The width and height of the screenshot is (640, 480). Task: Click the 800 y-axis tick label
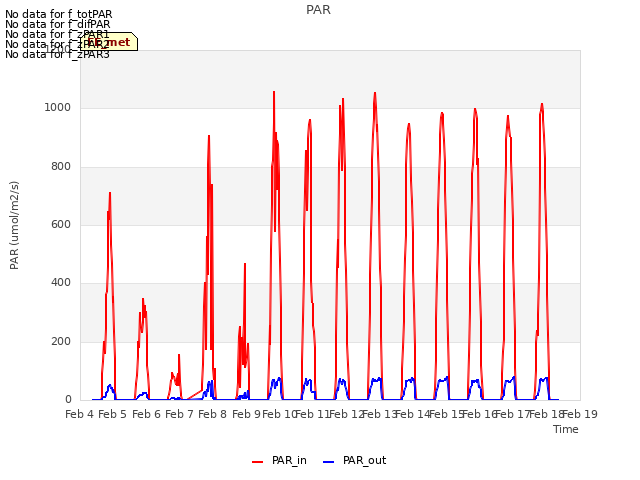click(61, 167)
